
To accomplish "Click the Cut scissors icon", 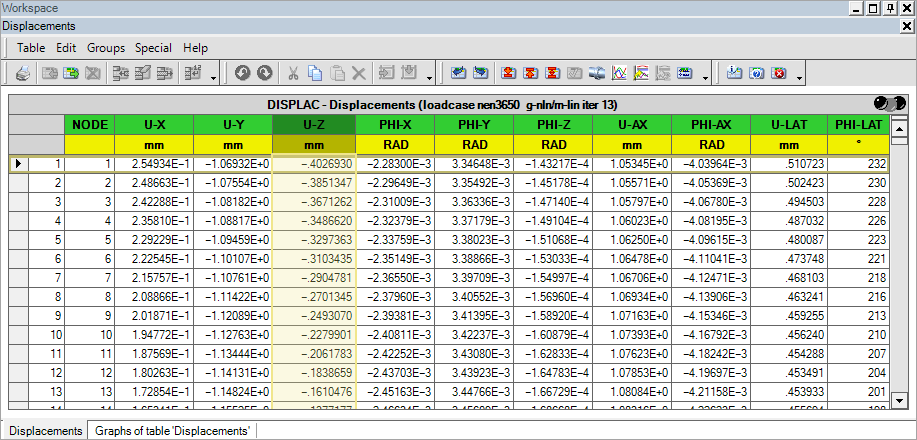I will click(x=293, y=73).
